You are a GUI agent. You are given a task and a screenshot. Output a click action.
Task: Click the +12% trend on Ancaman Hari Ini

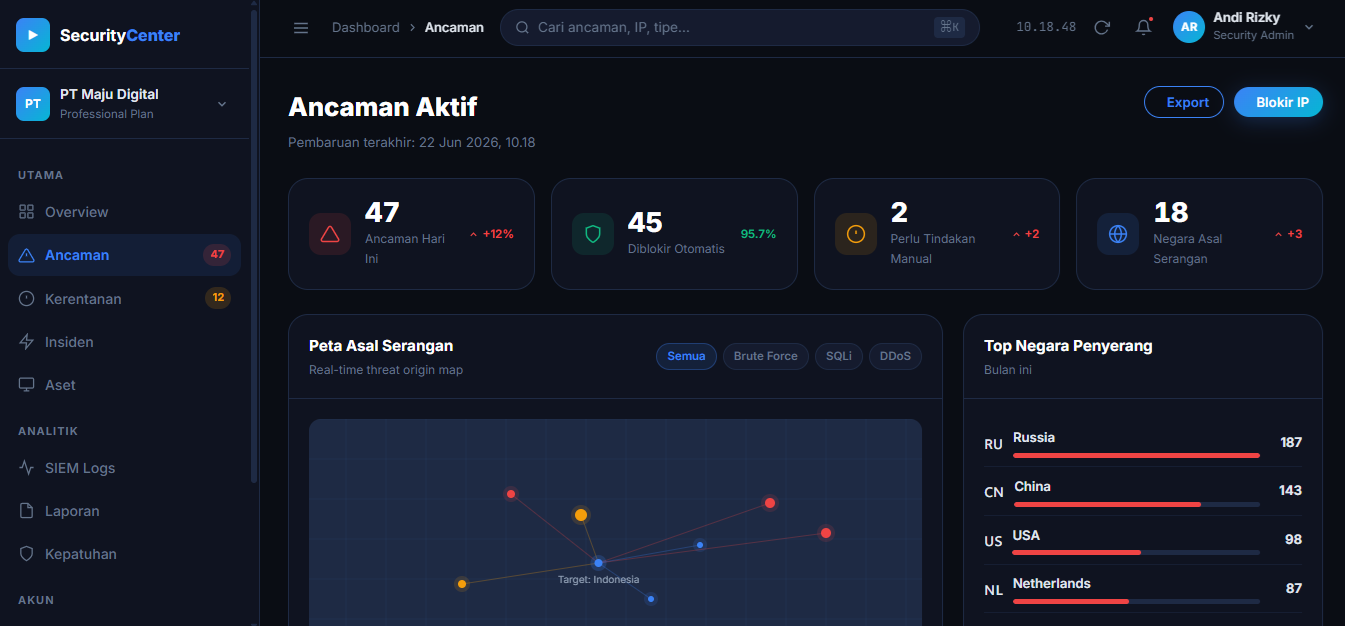pyautogui.click(x=491, y=234)
